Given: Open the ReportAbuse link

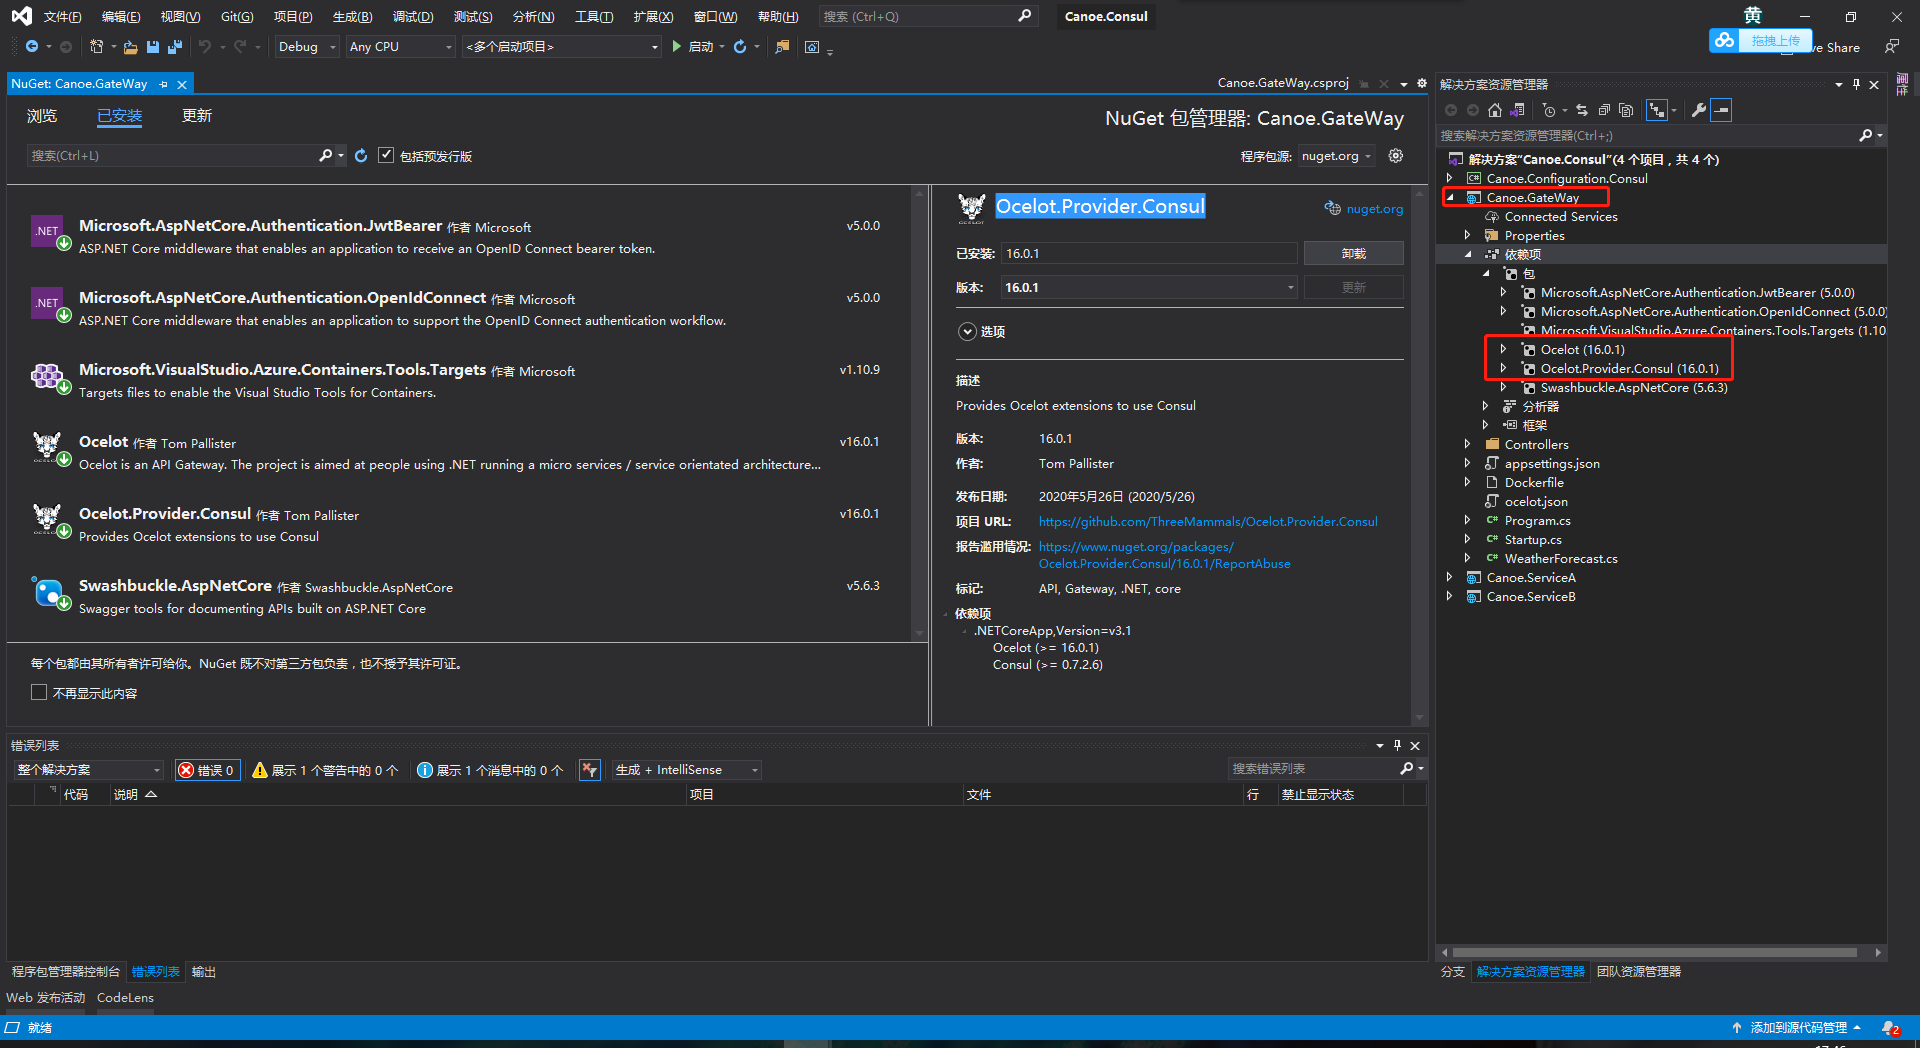Looking at the screenshot, I should point(1165,555).
